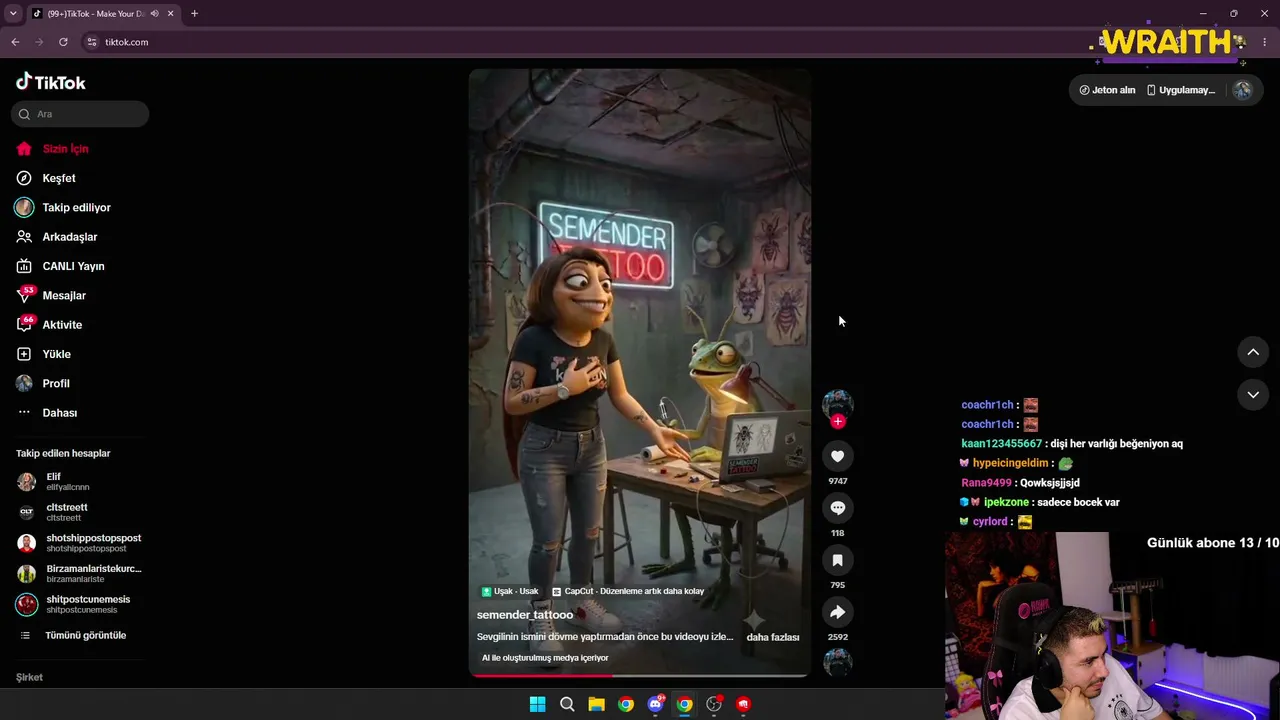View site information icon beside tiktok.com
Screen dimensions: 1280x720
92,42
